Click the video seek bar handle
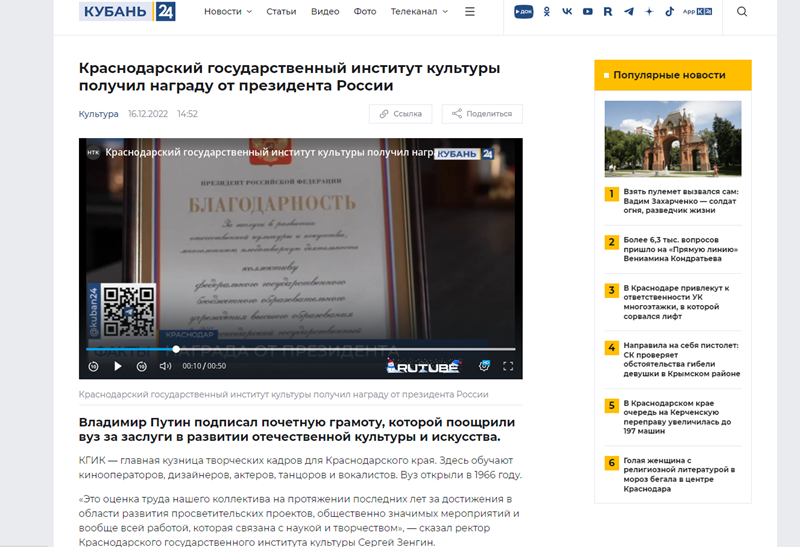The width and height of the screenshot is (800, 547). 176,349
